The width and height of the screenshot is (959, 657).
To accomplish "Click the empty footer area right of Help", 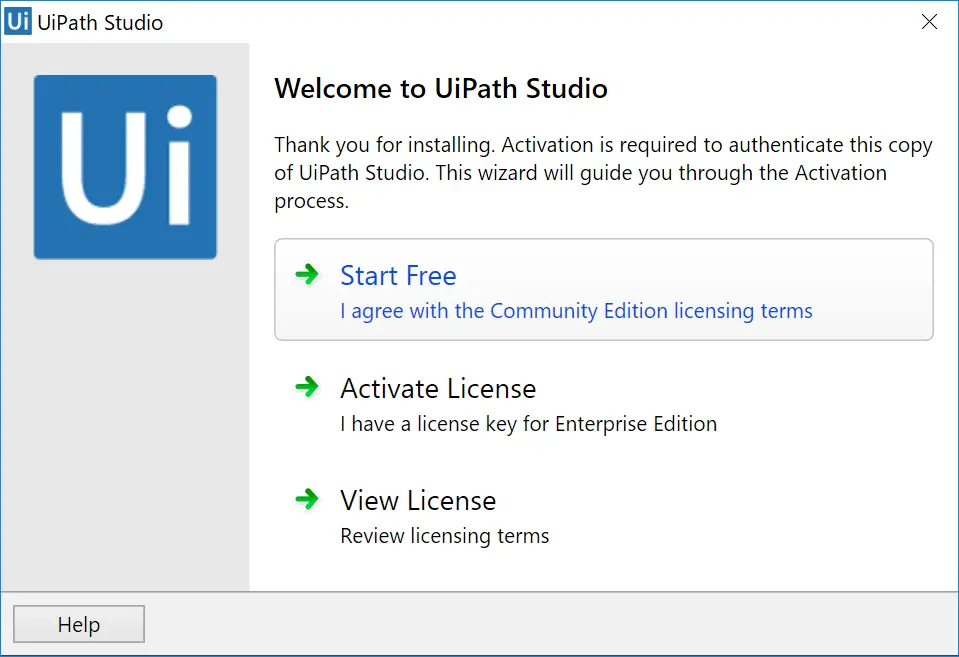I will [x=550, y=624].
